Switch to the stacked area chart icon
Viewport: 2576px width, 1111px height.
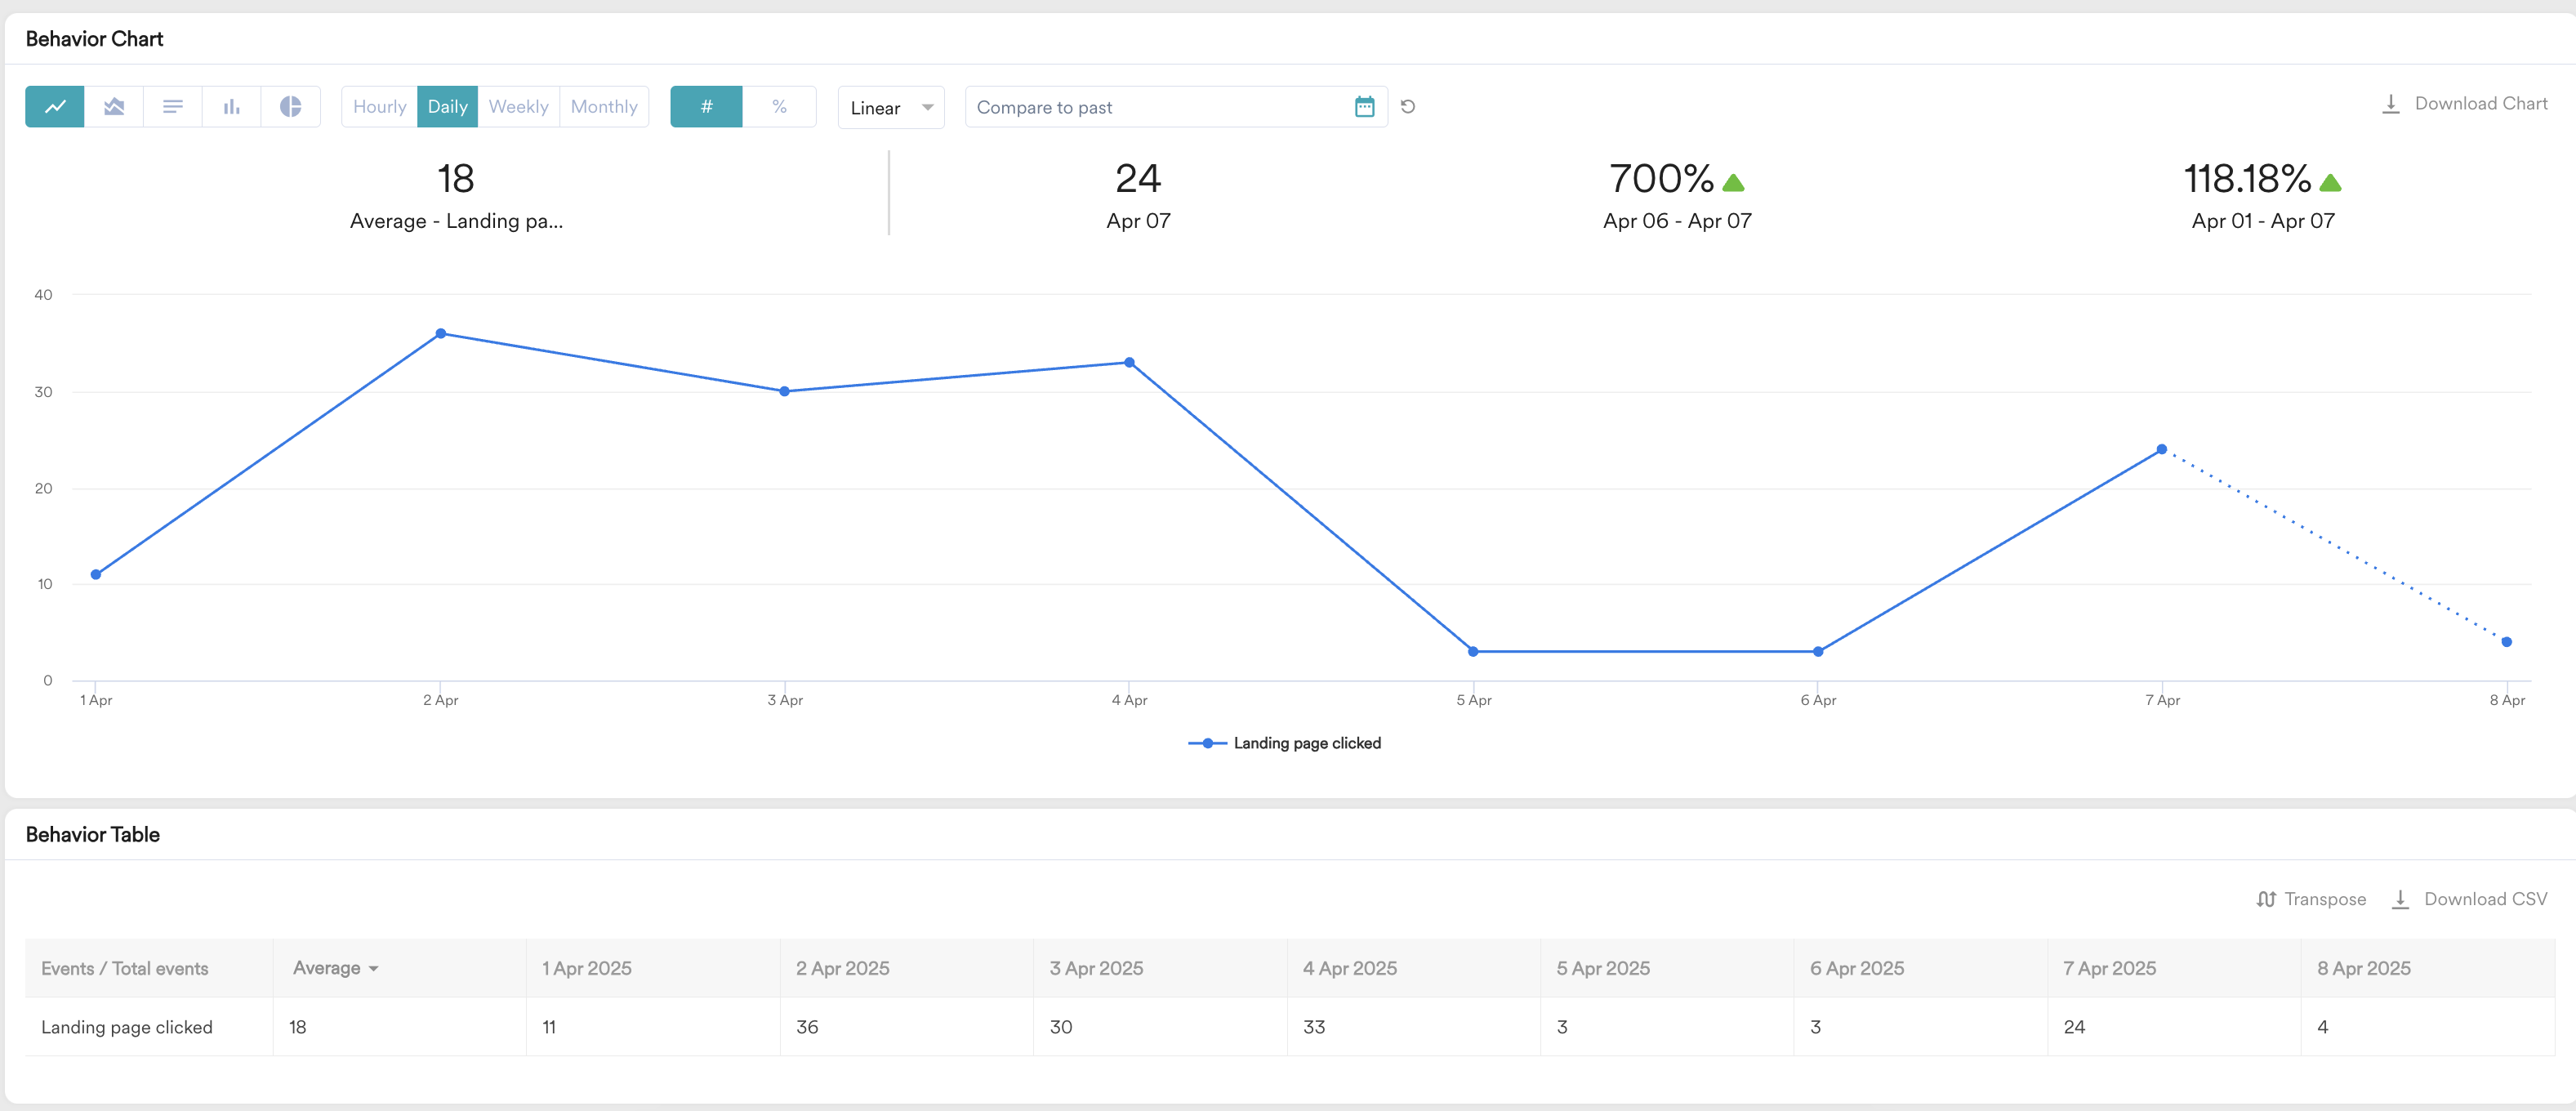coord(114,106)
